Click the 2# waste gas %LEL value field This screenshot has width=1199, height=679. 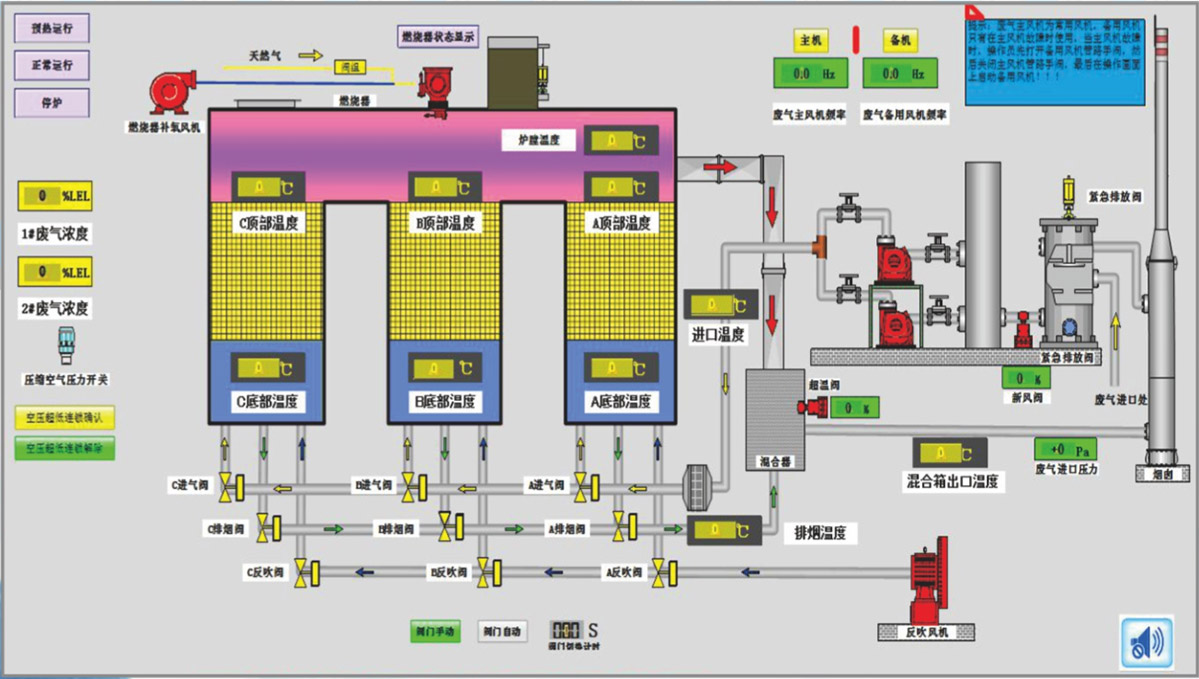(x=55, y=271)
